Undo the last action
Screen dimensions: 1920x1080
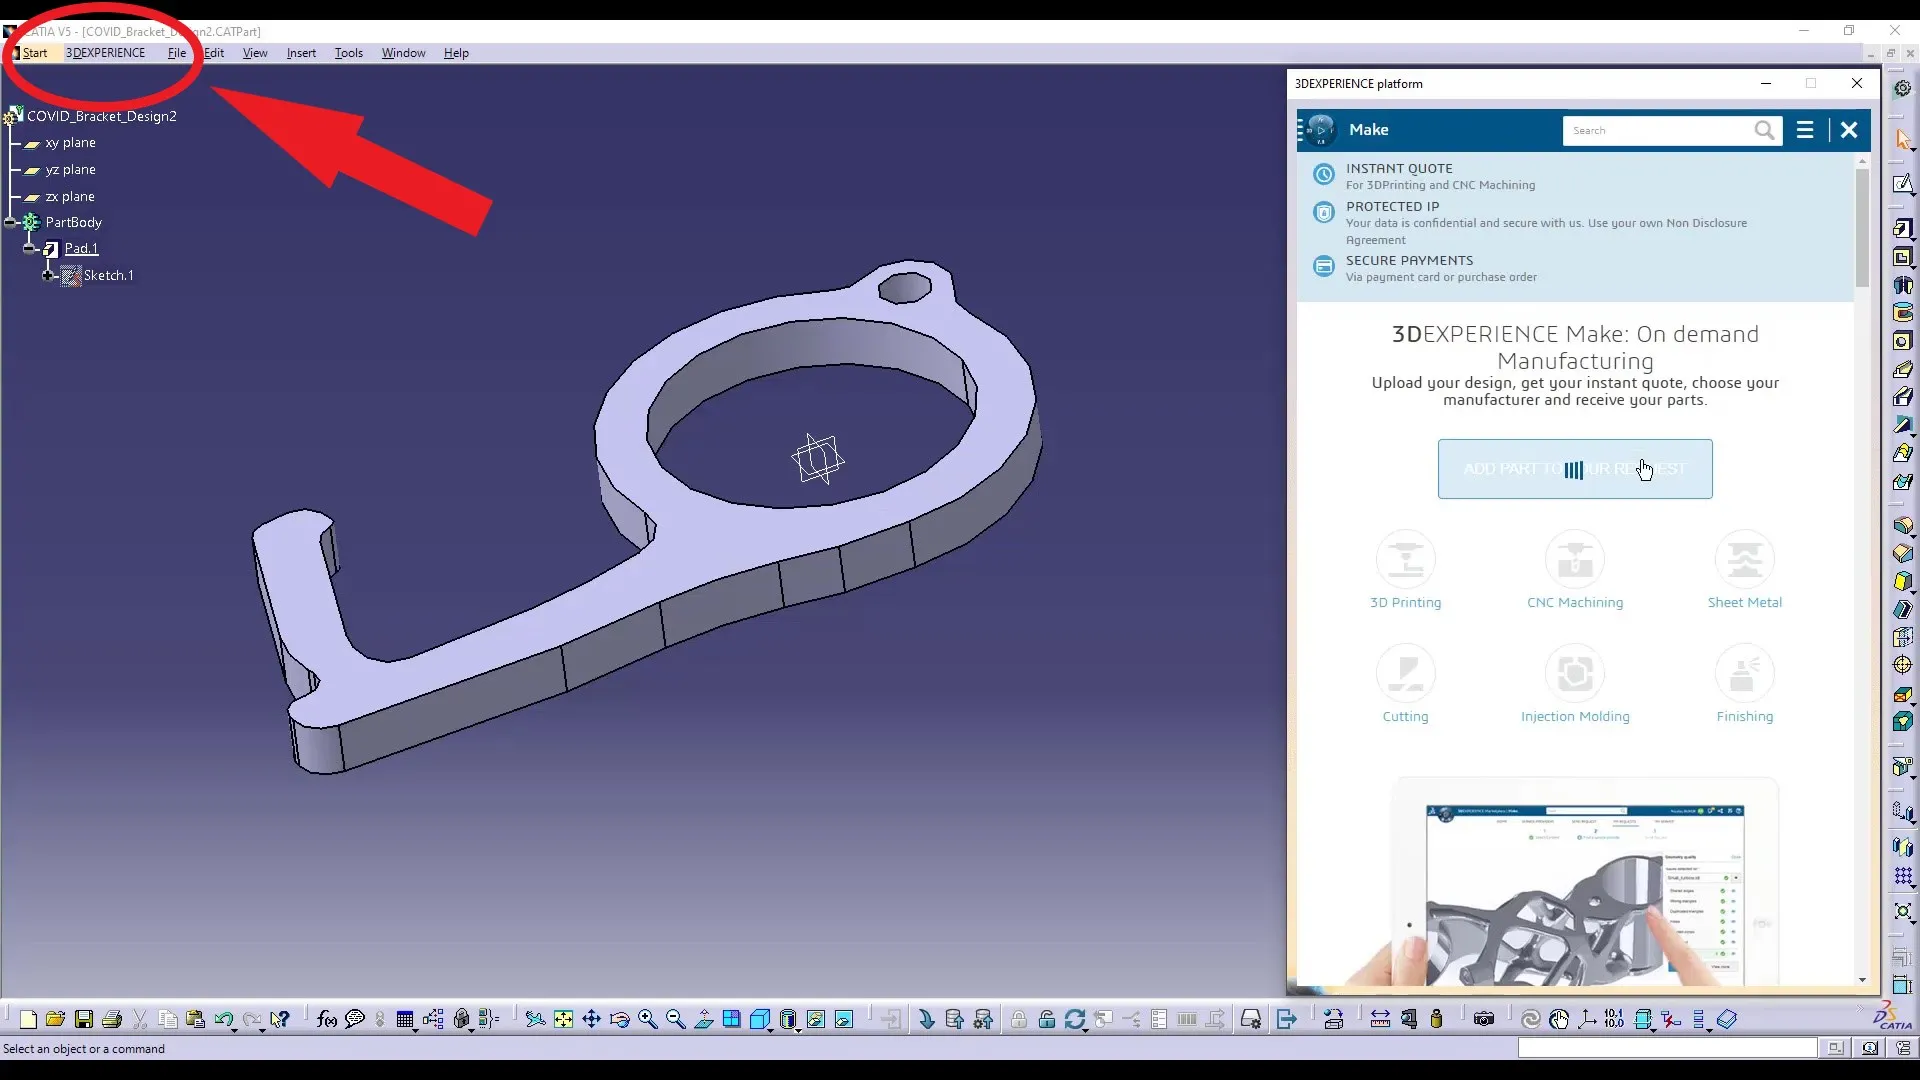(x=225, y=1019)
